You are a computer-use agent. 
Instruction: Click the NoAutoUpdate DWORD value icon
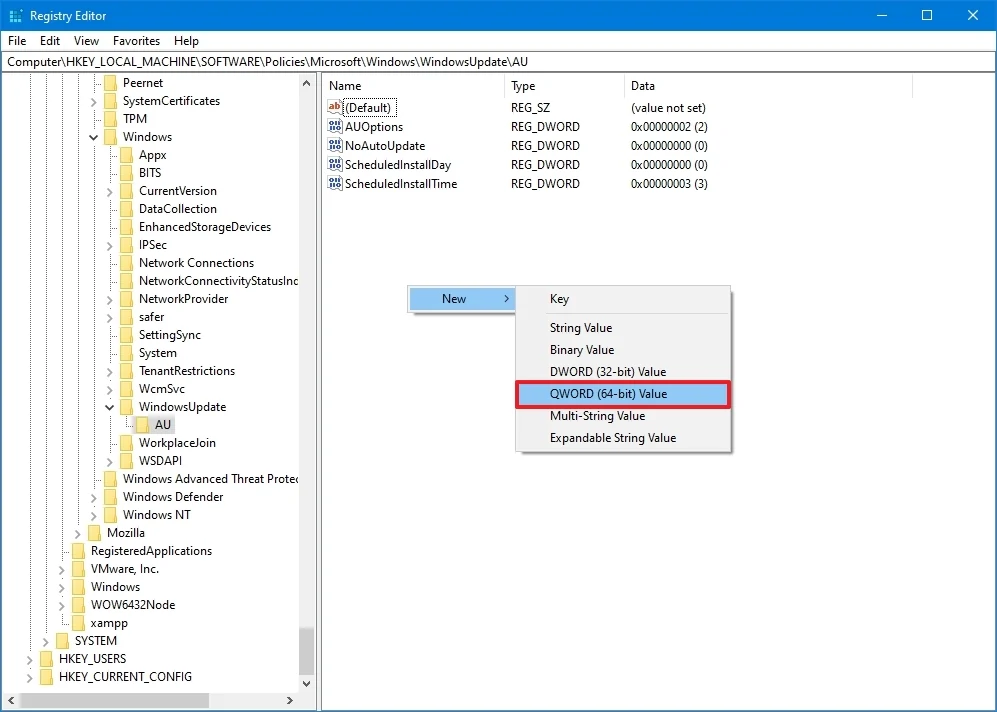point(334,145)
